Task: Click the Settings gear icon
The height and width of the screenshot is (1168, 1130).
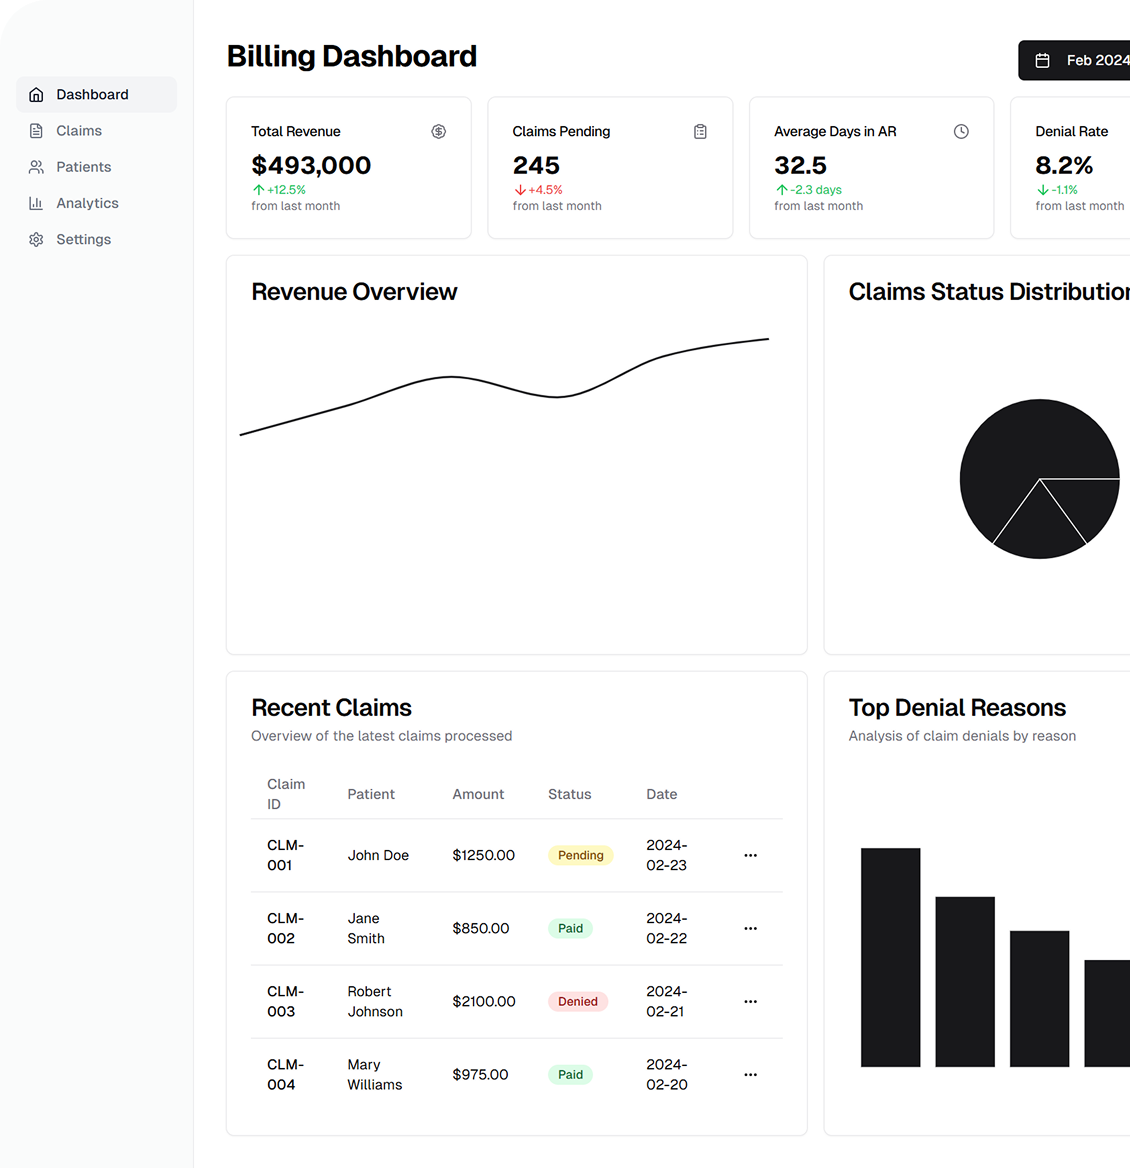Action: pyautogui.click(x=36, y=240)
